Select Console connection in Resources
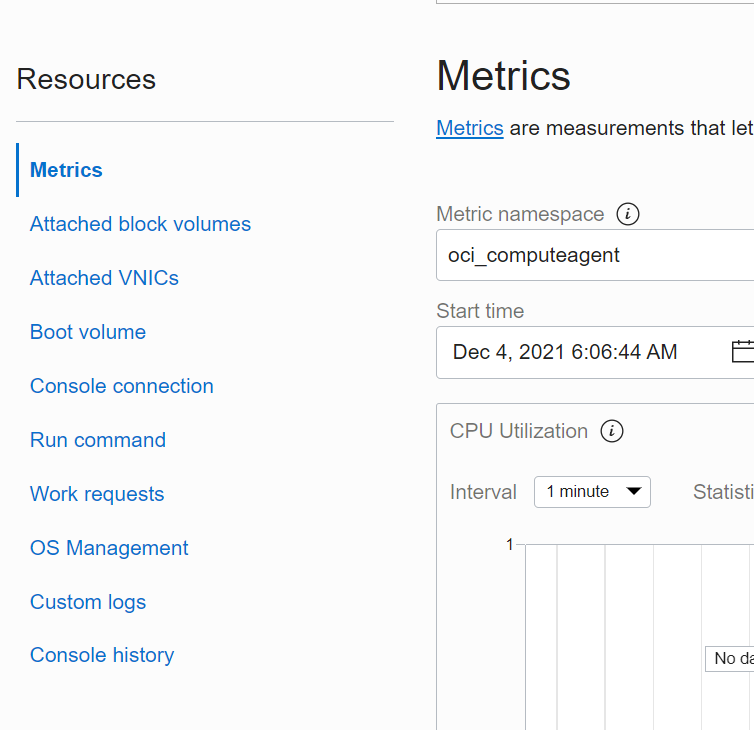 click(x=122, y=386)
